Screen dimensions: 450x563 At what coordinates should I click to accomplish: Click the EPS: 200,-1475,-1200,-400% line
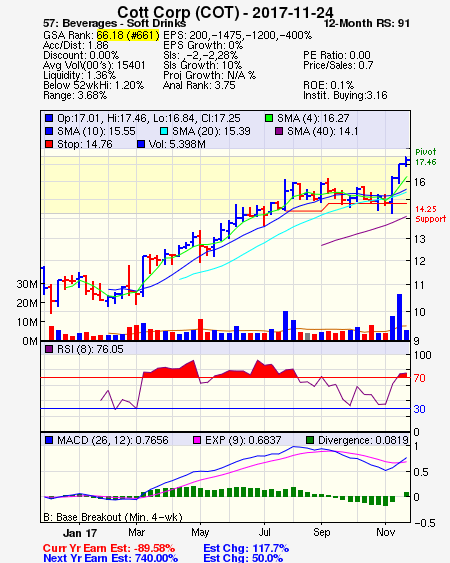pyautogui.click(x=237, y=35)
